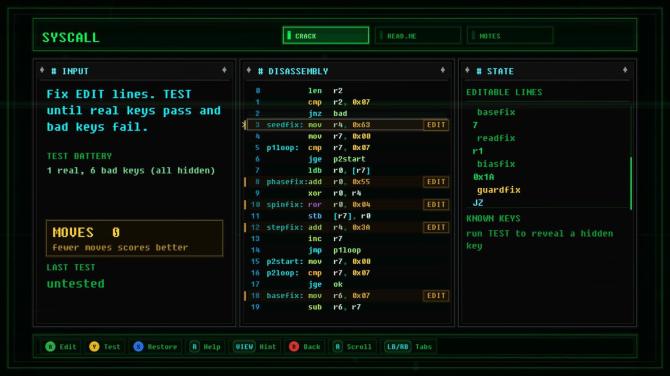Click the KNOWN KEYS heading
This screenshot has height=376, width=670.
pos(493,218)
